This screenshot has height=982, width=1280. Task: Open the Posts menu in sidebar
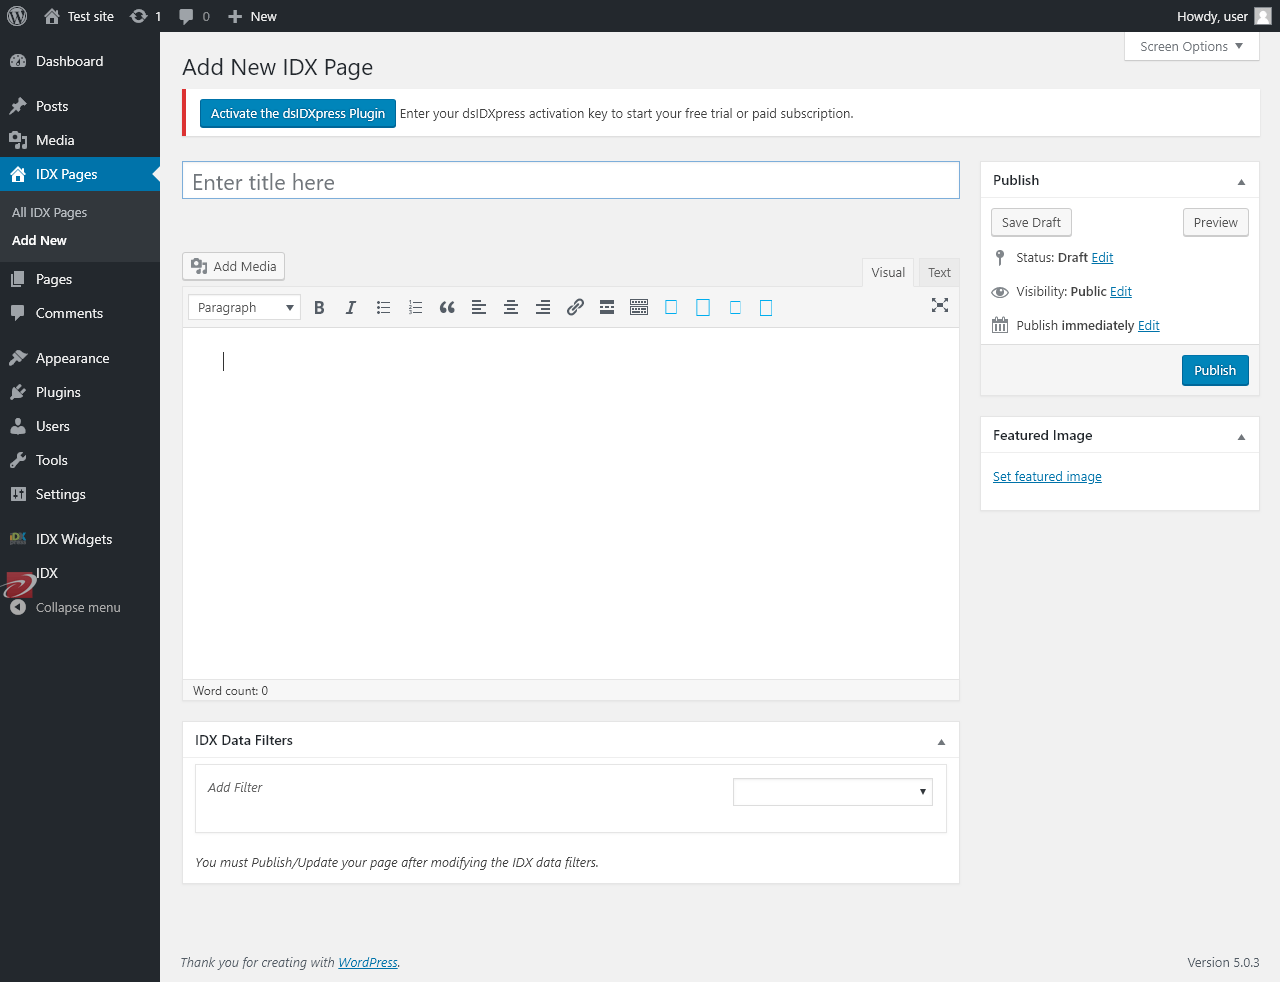80,106
